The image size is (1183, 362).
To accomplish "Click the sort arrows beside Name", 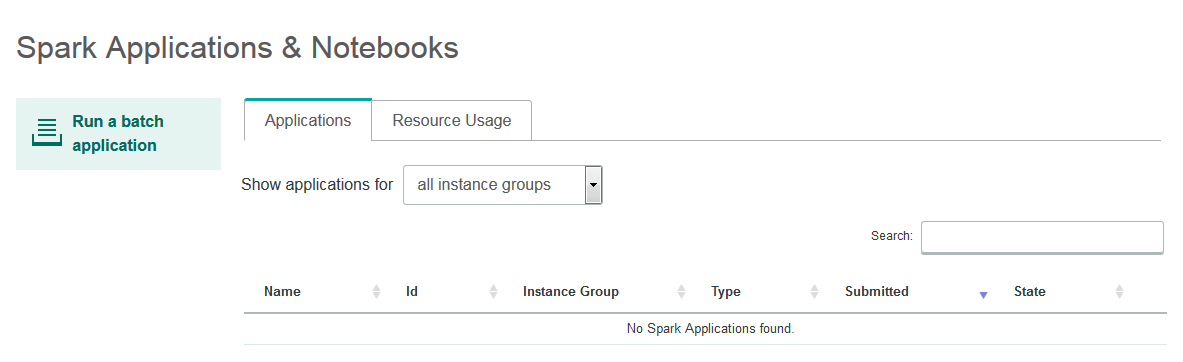I will 376,292.
